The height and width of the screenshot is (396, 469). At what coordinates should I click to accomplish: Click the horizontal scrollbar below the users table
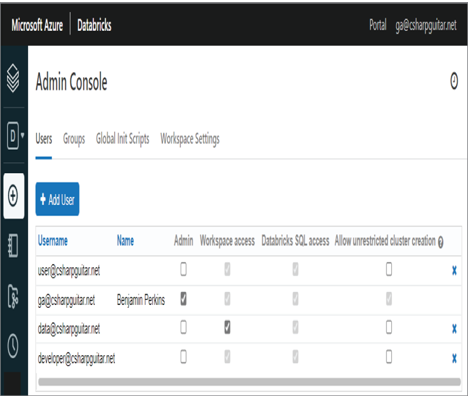coord(249,382)
